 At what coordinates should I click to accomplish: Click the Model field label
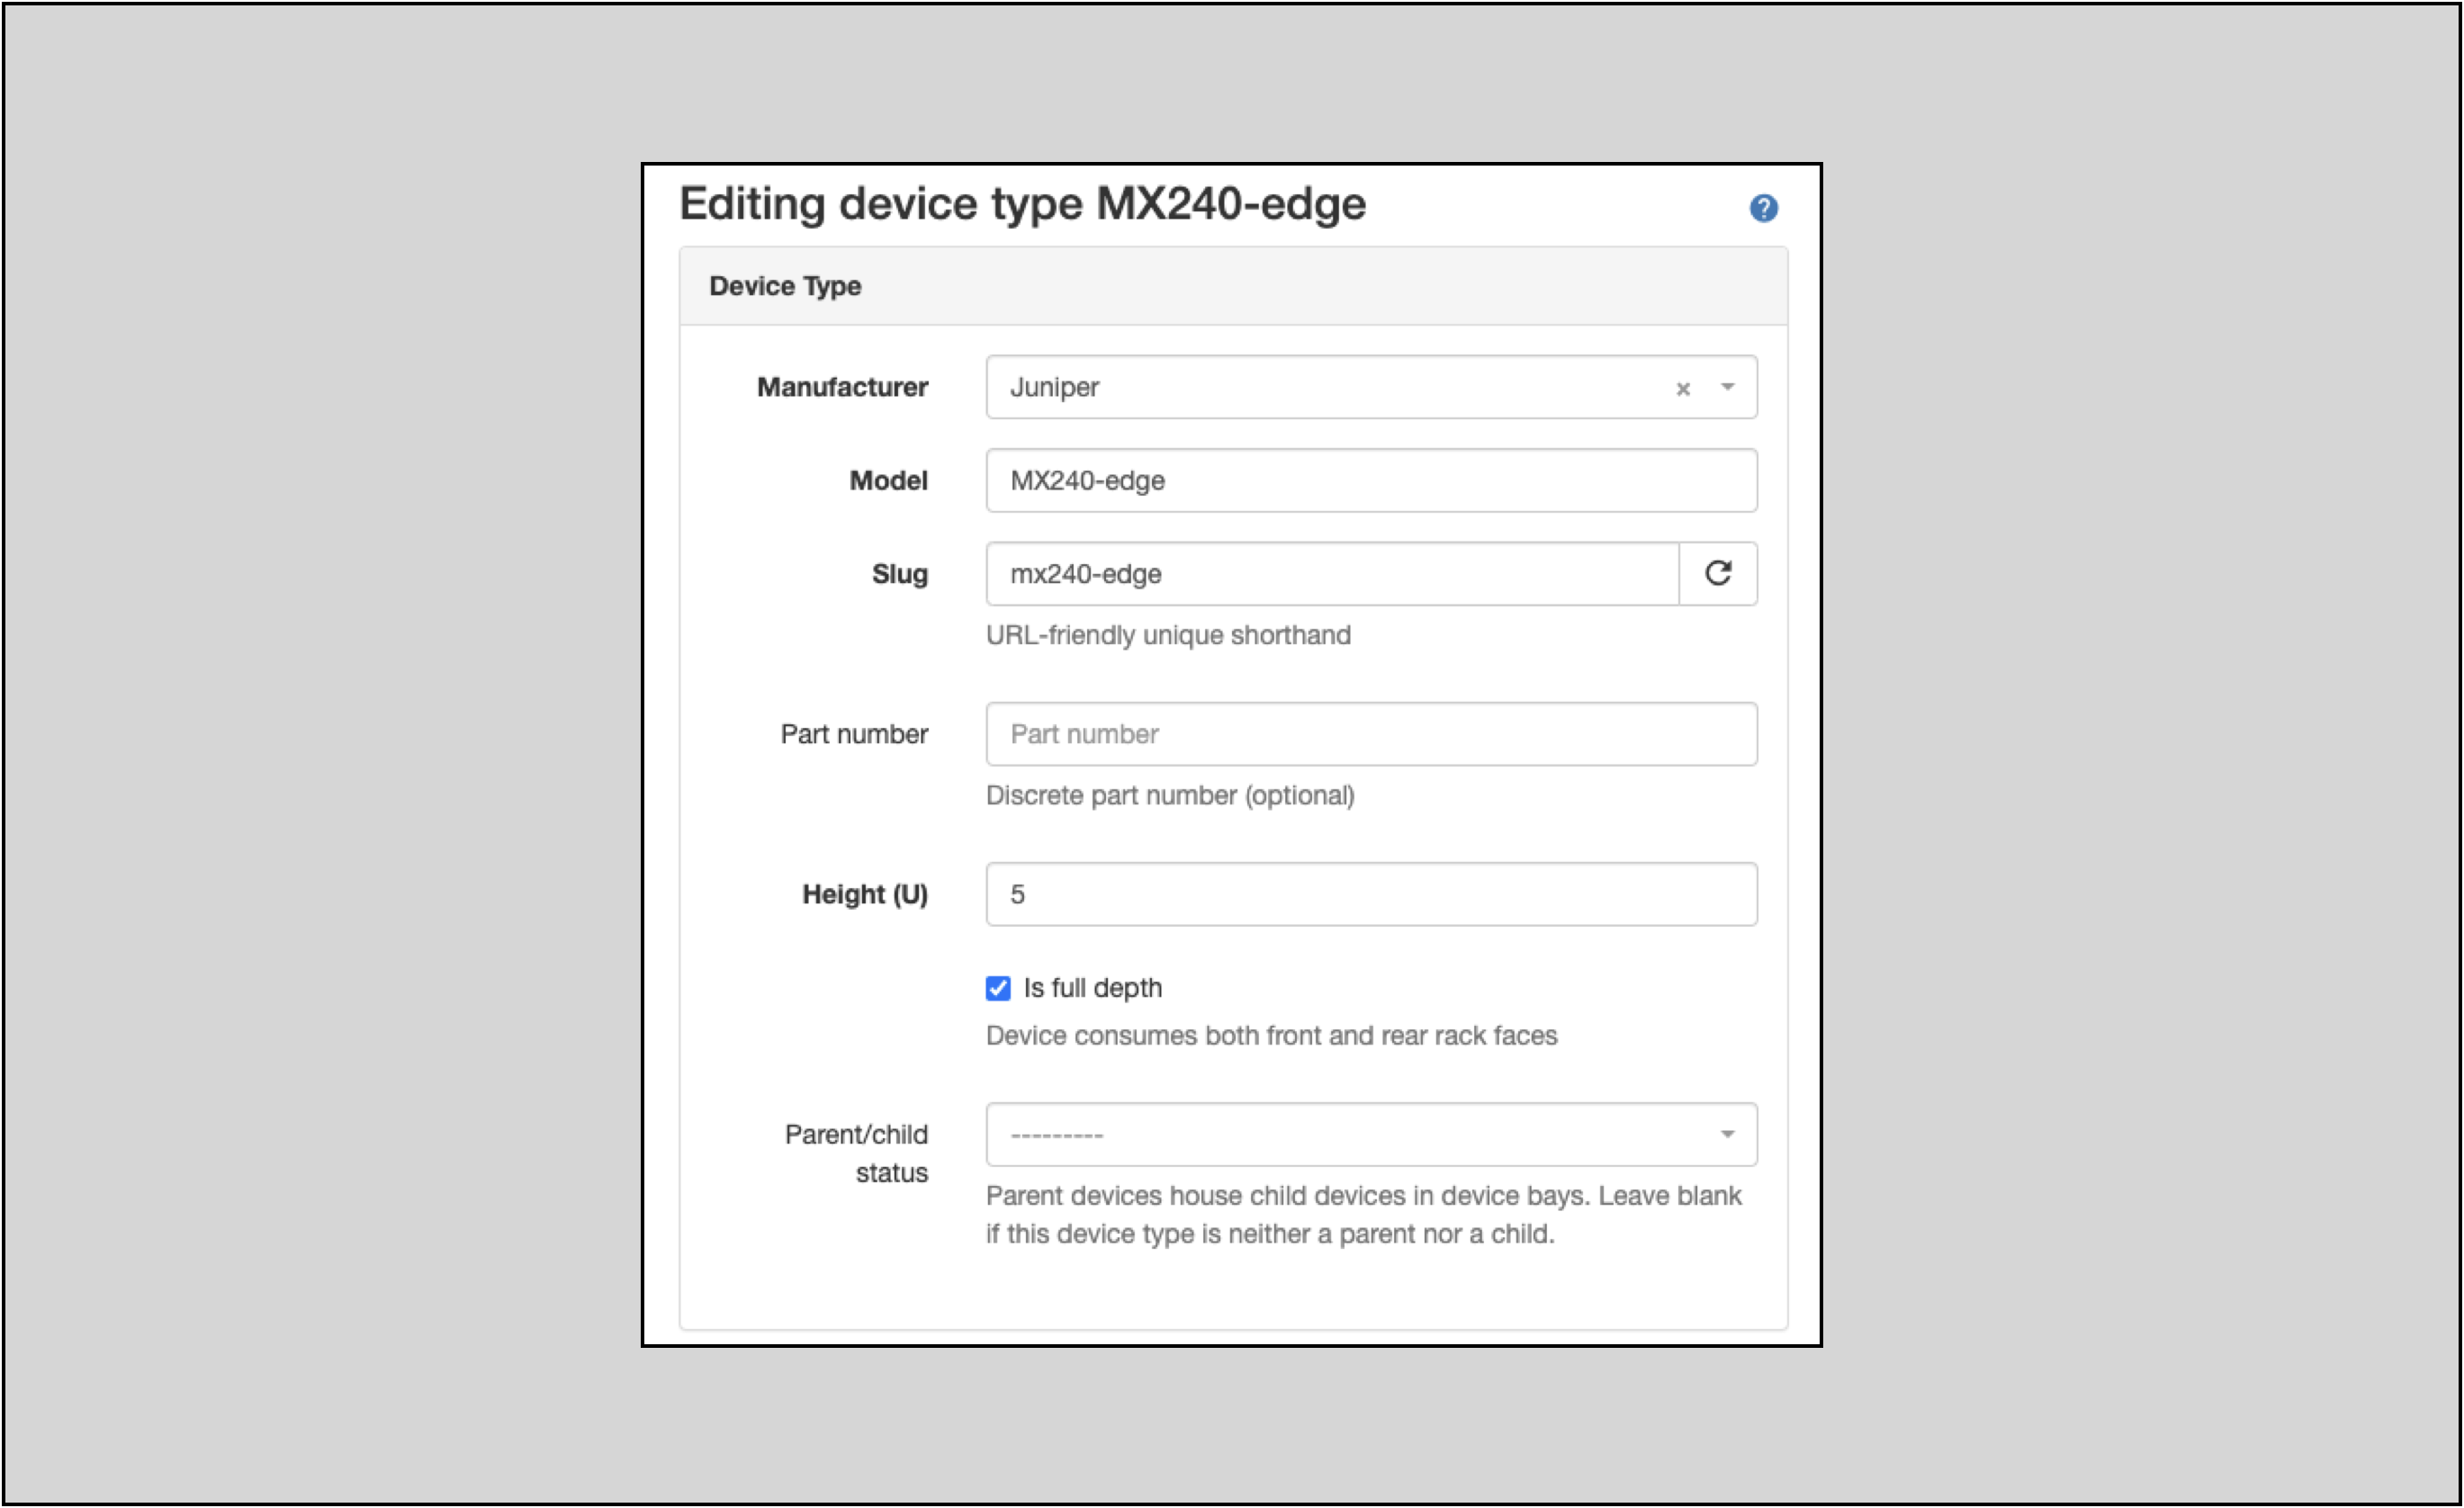pyautogui.click(x=888, y=480)
